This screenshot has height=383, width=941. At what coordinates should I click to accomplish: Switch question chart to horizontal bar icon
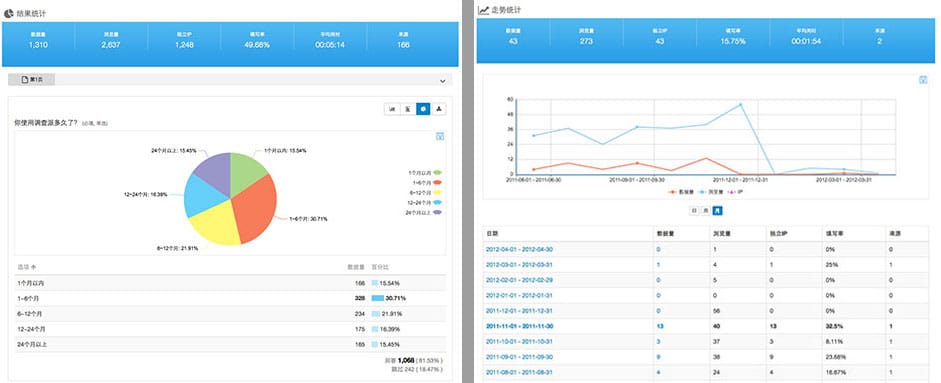point(408,109)
